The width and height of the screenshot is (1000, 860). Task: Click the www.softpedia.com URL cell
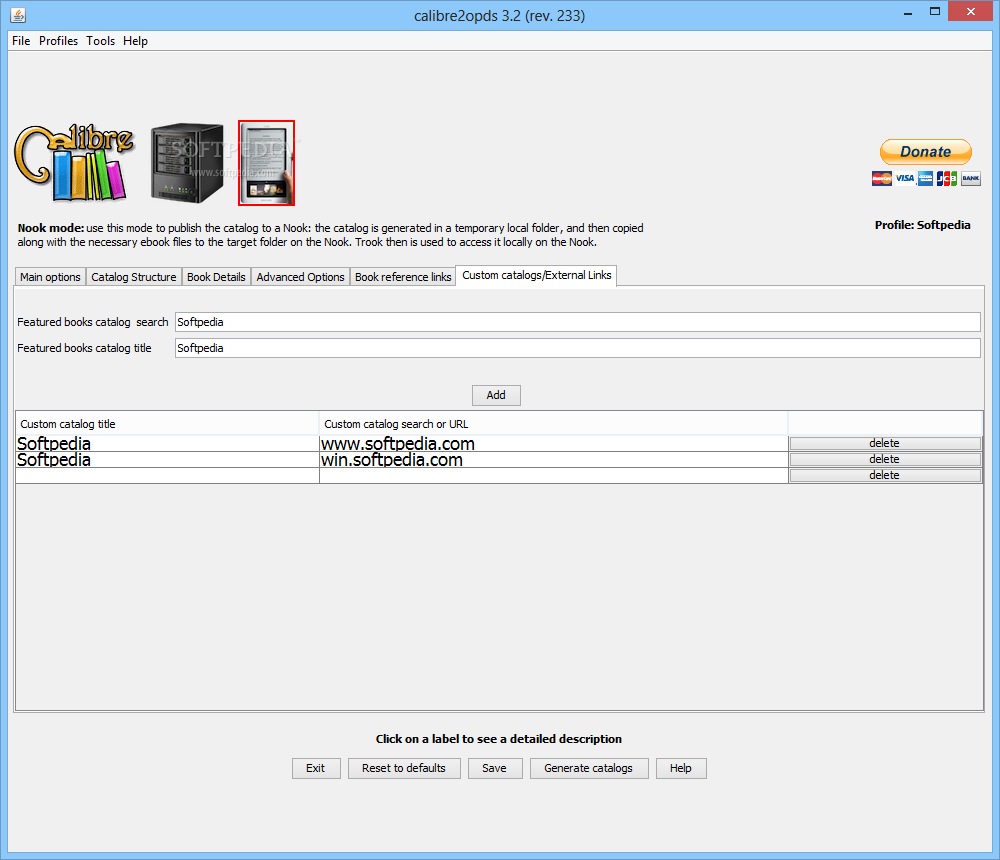(x=554, y=443)
